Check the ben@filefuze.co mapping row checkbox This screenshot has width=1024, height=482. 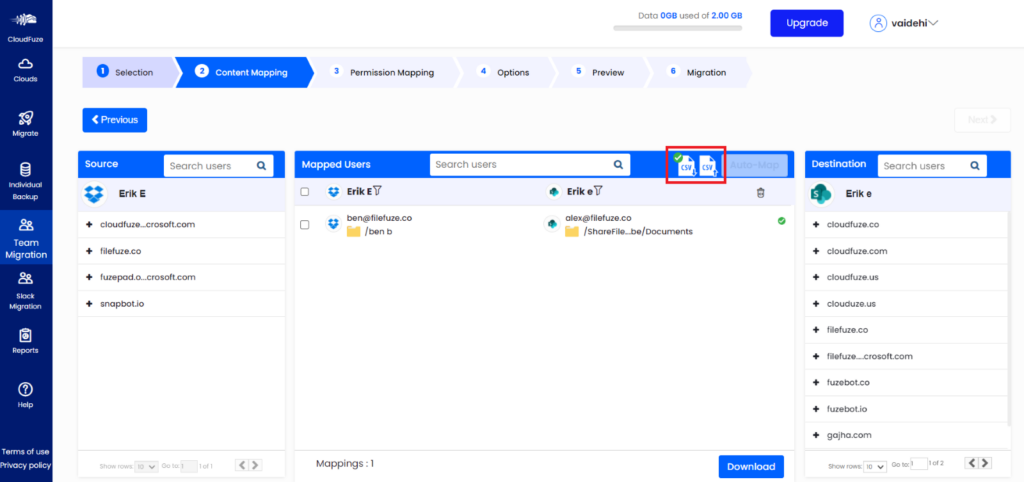tap(305, 225)
